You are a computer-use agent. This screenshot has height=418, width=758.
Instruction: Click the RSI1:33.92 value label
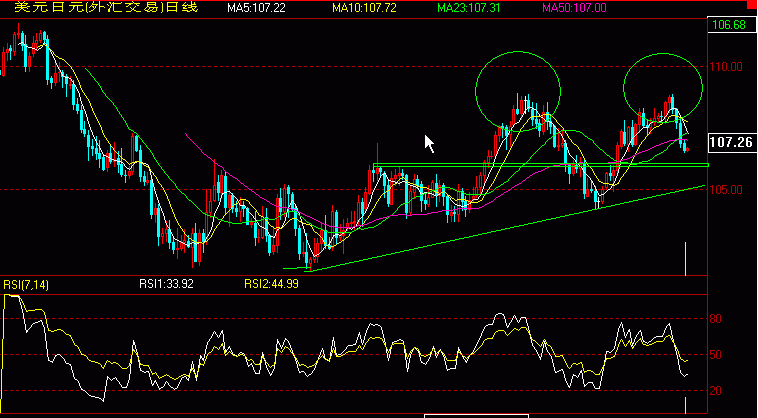tap(166, 284)
